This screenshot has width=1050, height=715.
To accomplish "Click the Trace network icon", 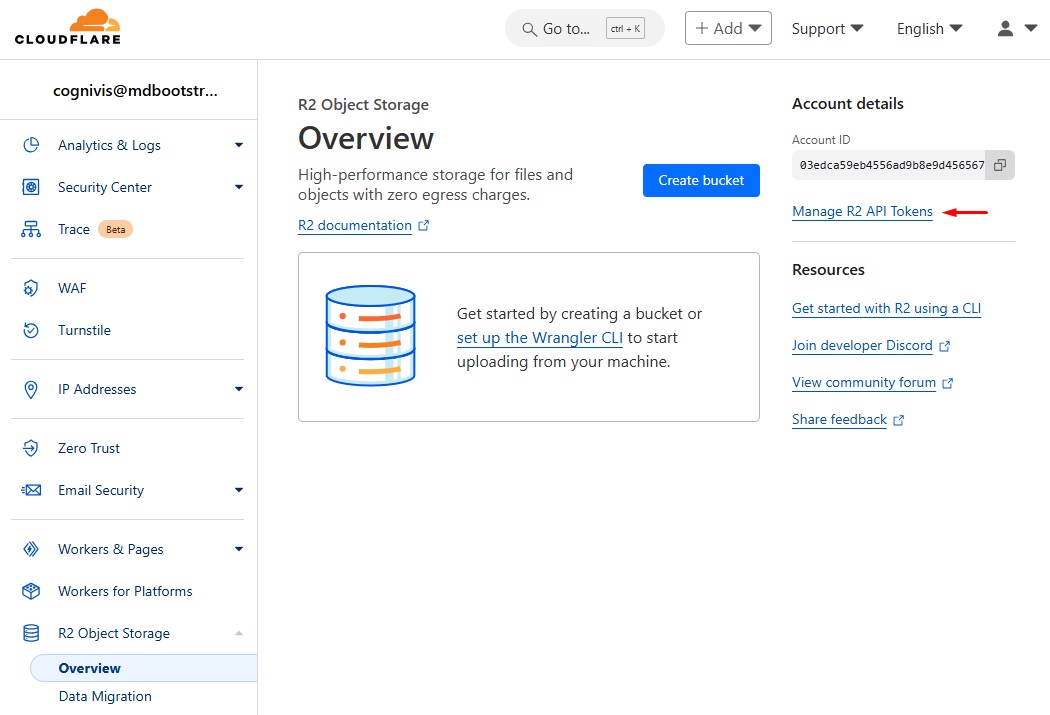I will [31, 229].
